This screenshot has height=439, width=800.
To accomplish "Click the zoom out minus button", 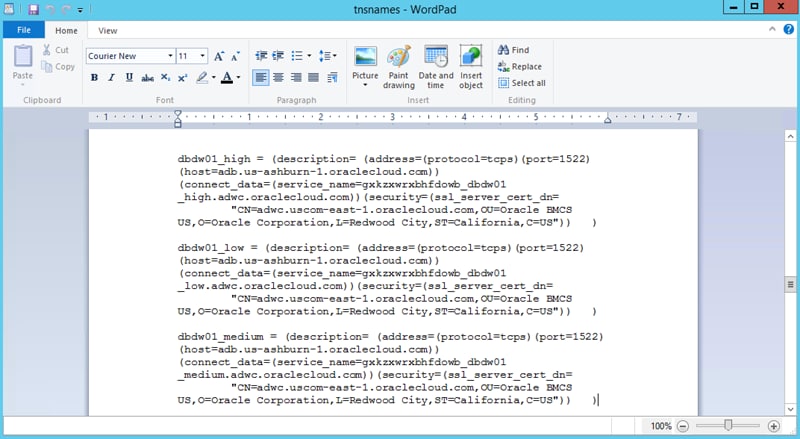I will (683, 426).
